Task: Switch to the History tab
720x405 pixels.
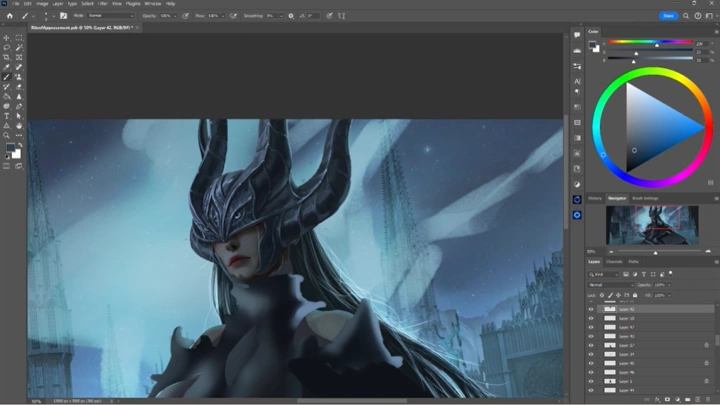Action: point(595,198)
